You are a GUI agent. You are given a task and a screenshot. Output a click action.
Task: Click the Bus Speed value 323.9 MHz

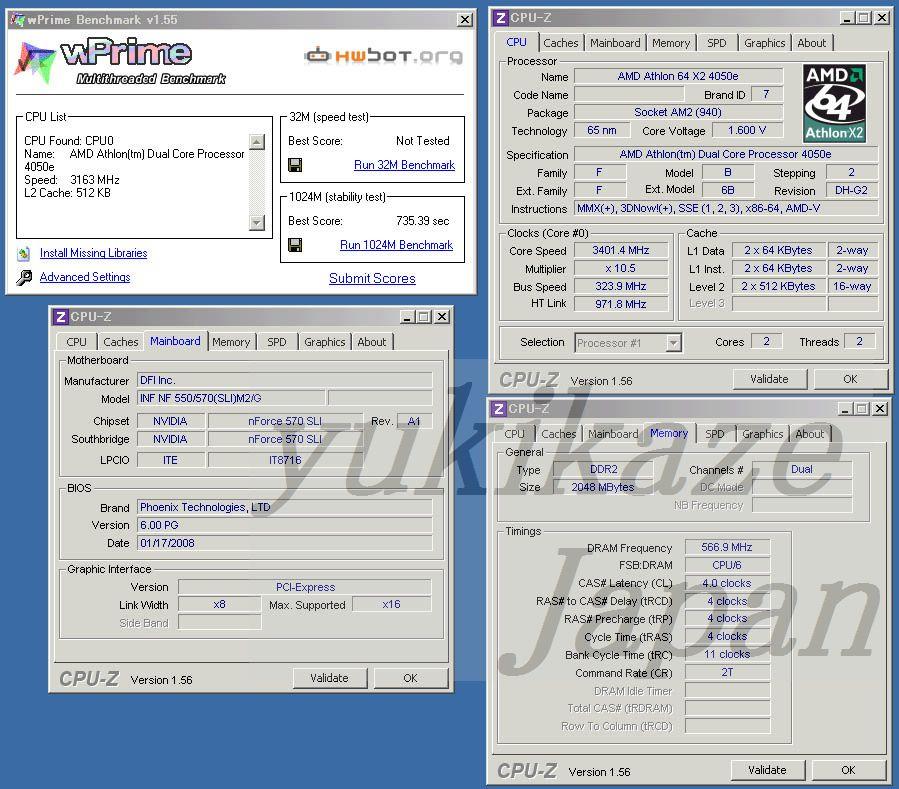pos(621,286)
